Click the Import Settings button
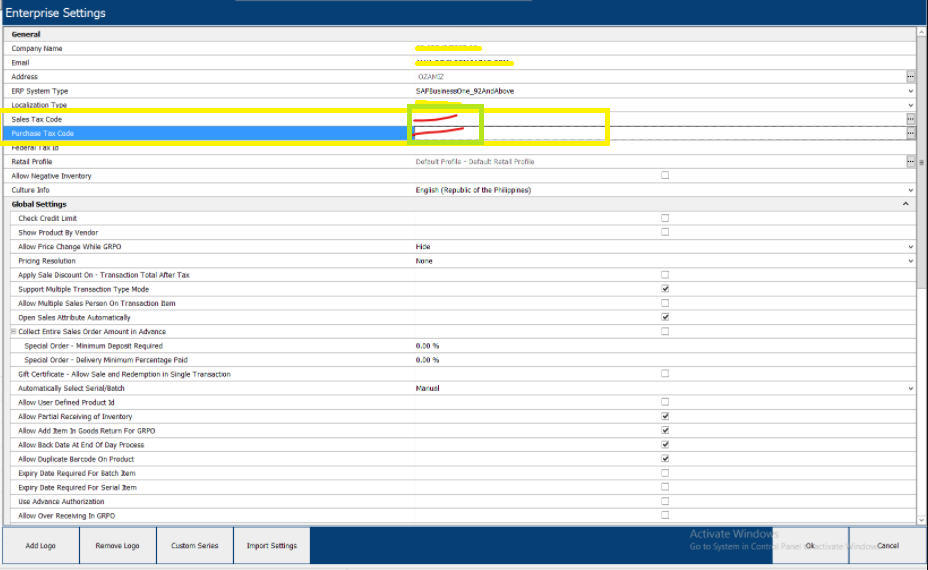 click(272, 546)
